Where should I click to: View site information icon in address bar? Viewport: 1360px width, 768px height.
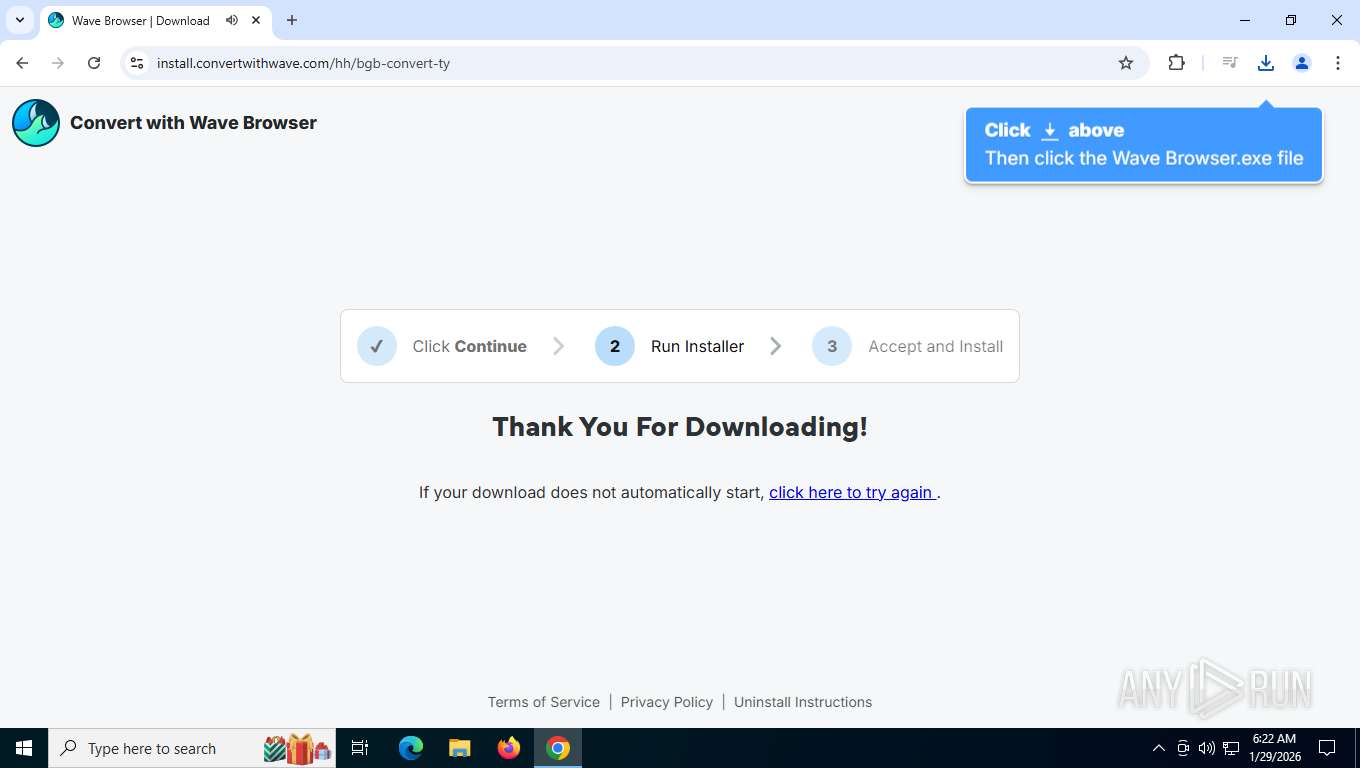pyautogui.click(x=137, y=63)
